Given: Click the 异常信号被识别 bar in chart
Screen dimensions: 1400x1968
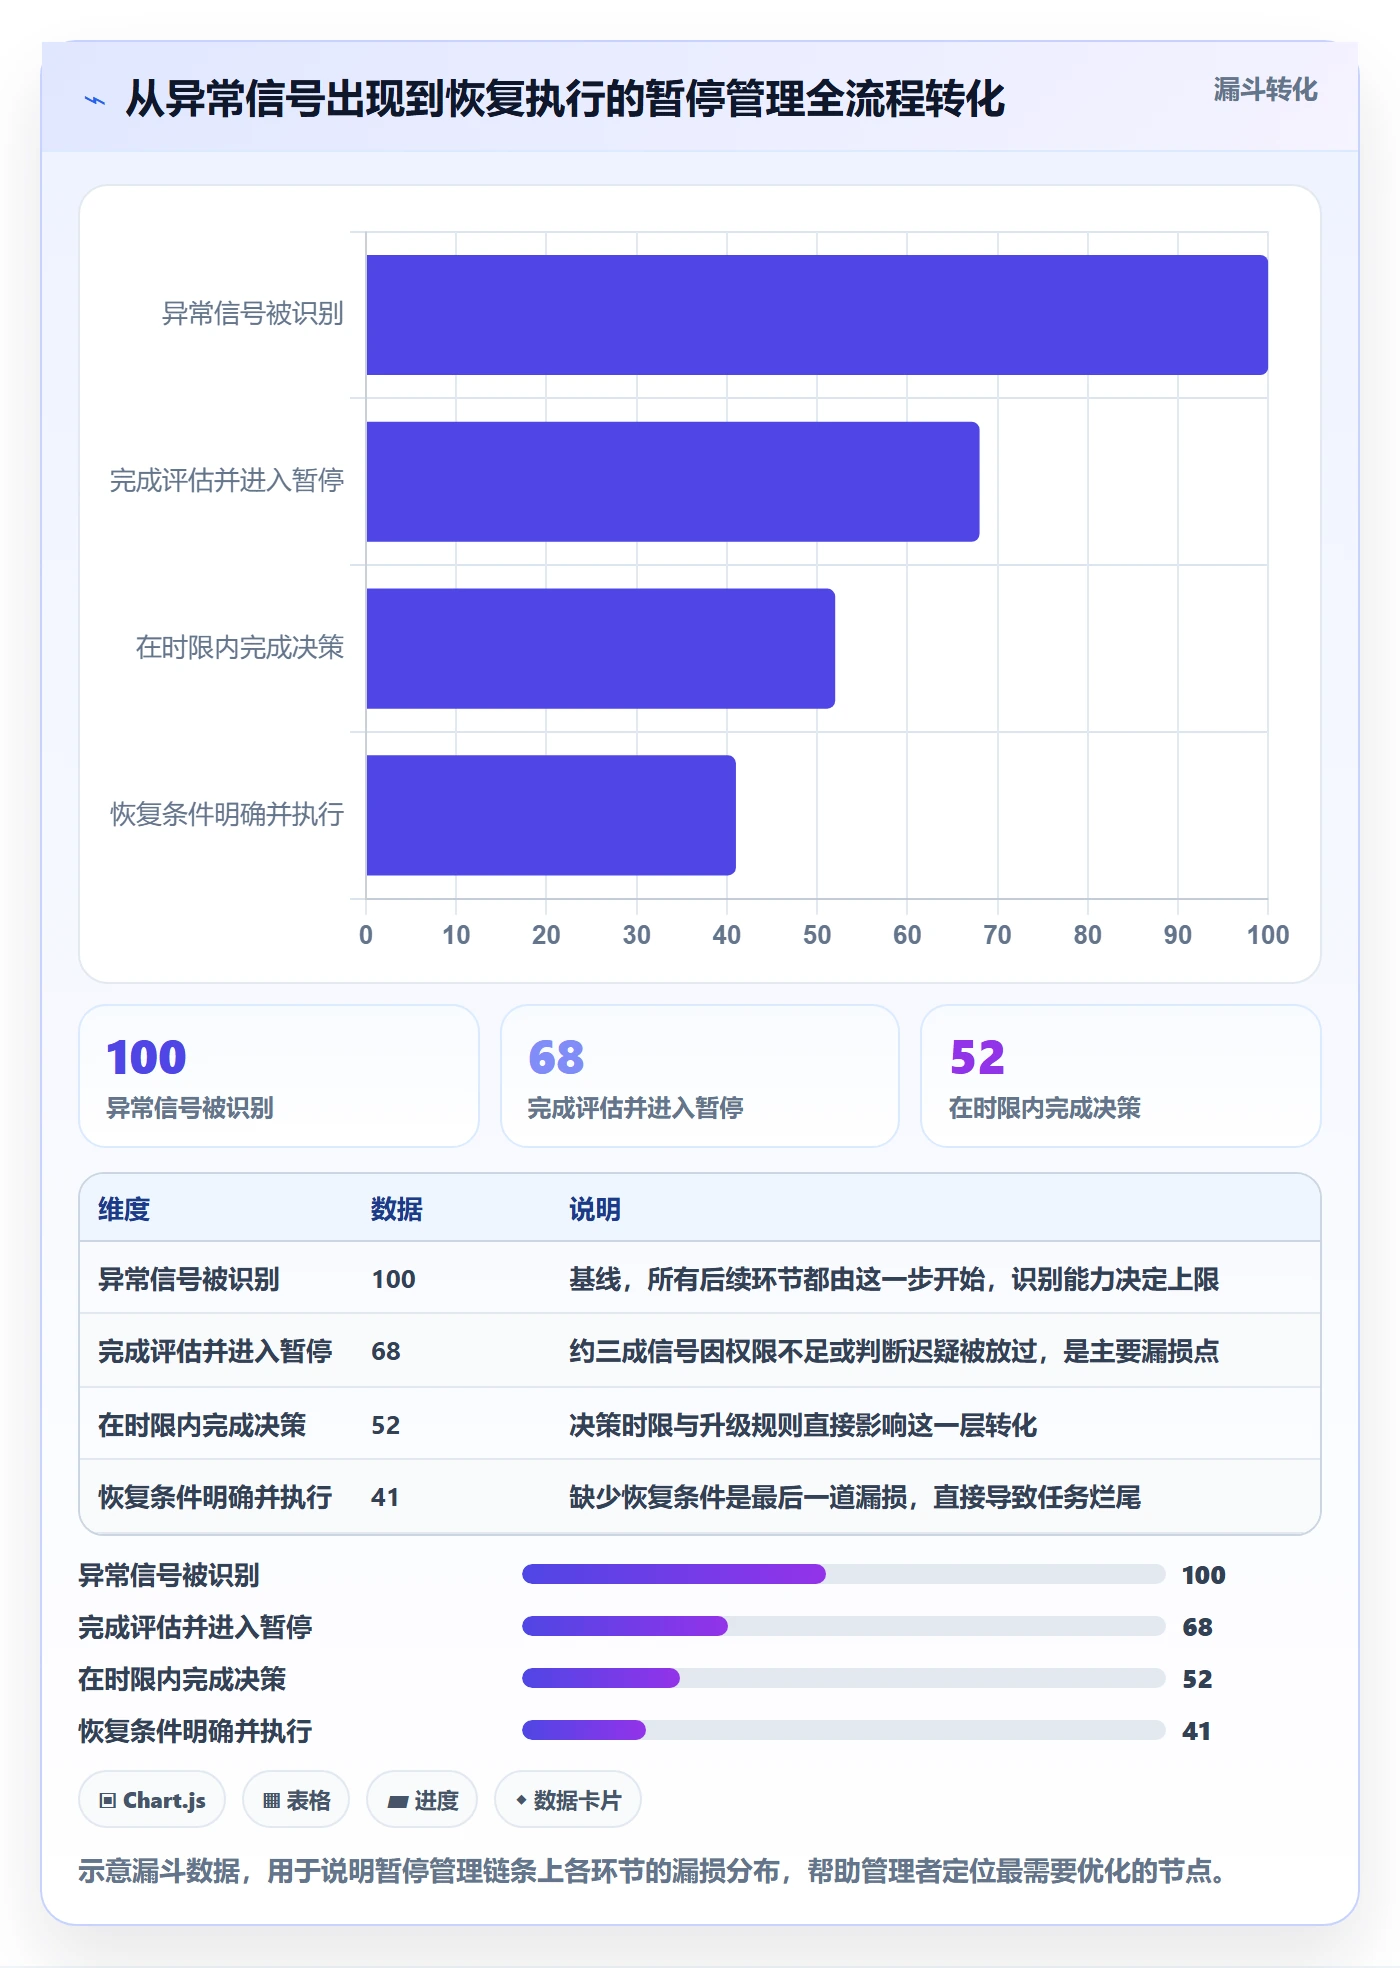Looking at the screenshot, I should (x=817, y=315).
